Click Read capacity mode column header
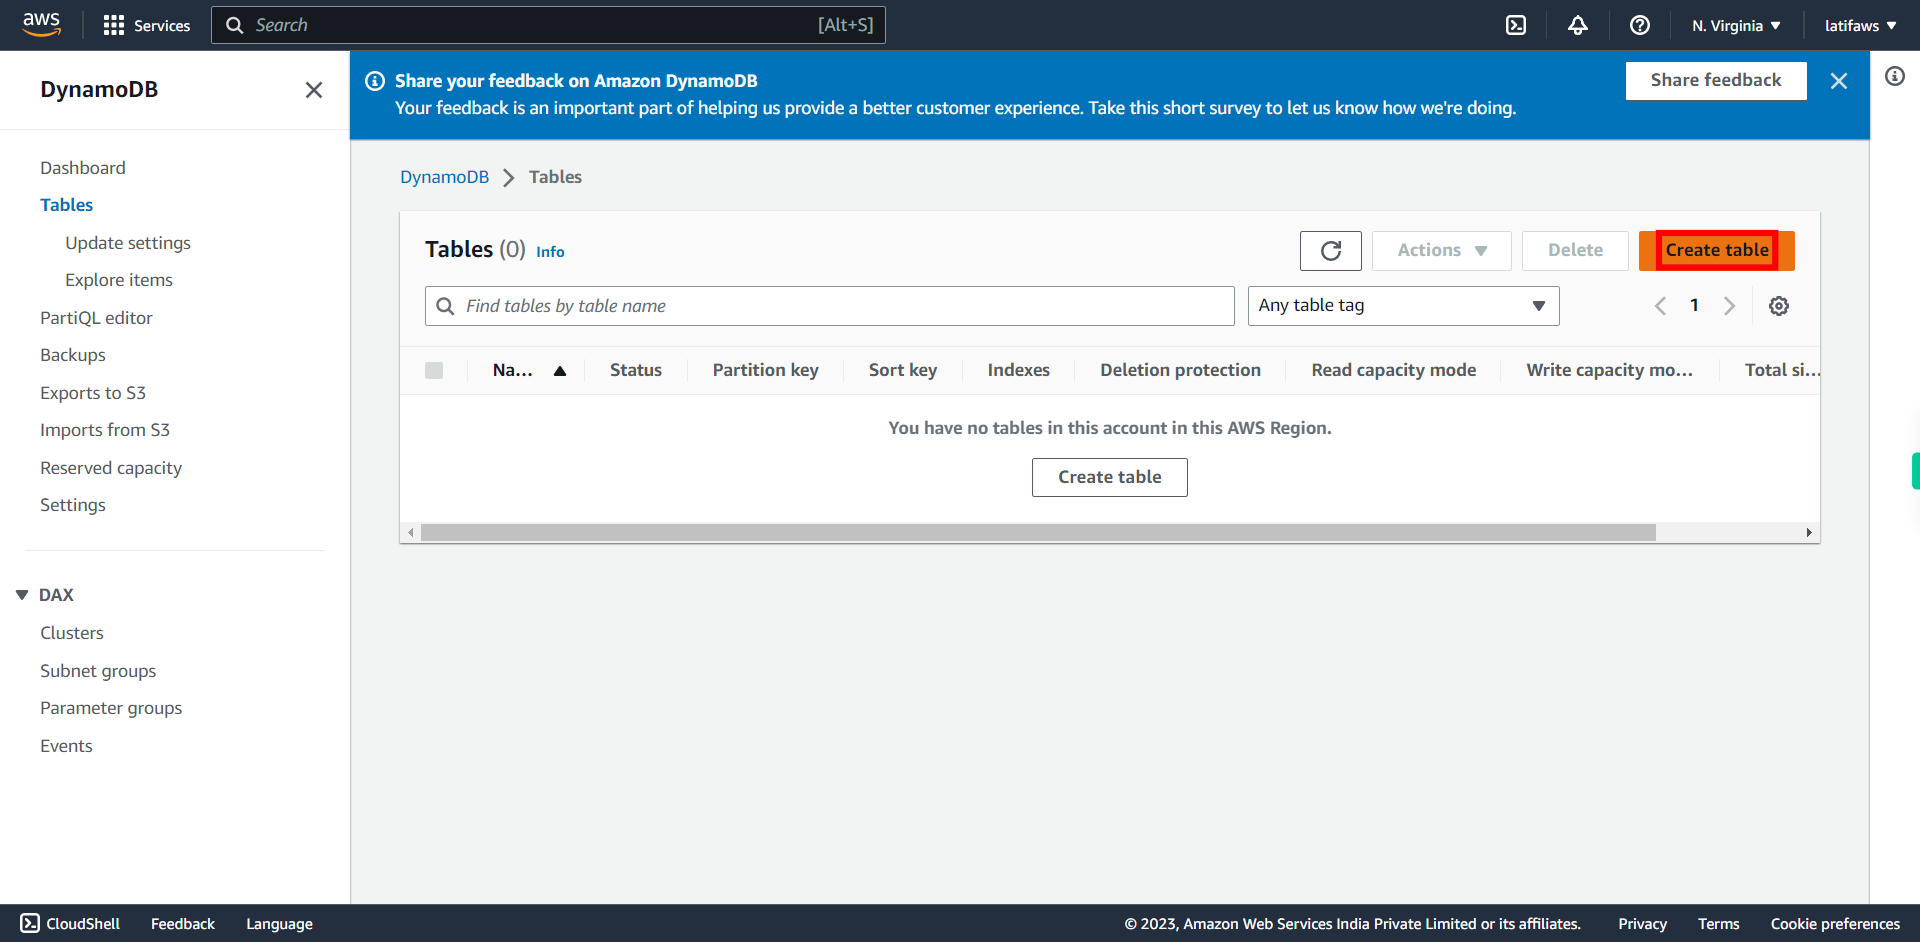The width and height of the screenshot is (1920, 942). click(x=1394, y=370)
